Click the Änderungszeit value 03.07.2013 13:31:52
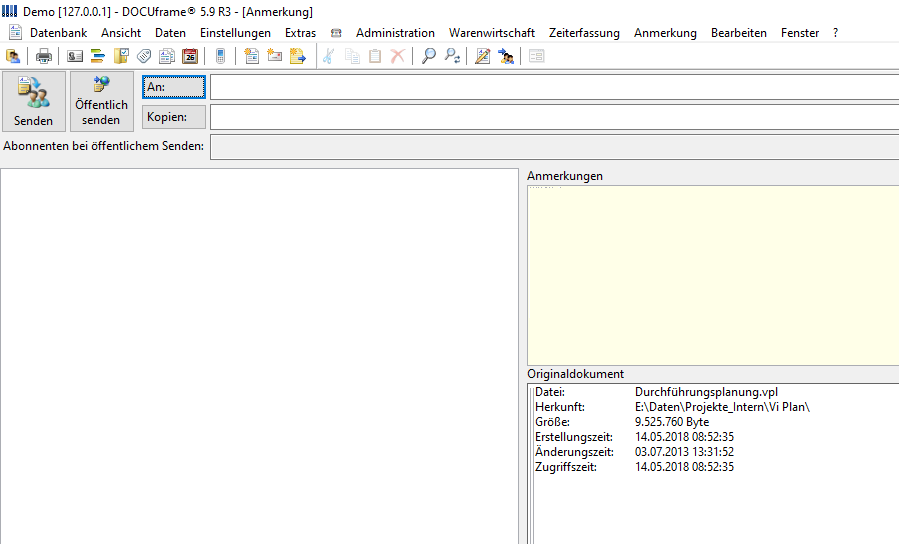This screenshot has height=544, width=899. [x=684, y=452]
